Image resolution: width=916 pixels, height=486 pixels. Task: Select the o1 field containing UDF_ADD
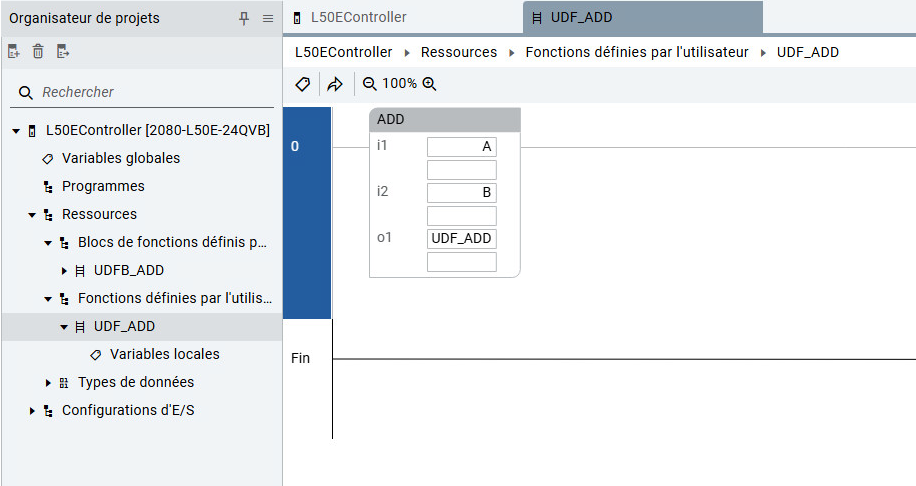click(x=462, y=238)
